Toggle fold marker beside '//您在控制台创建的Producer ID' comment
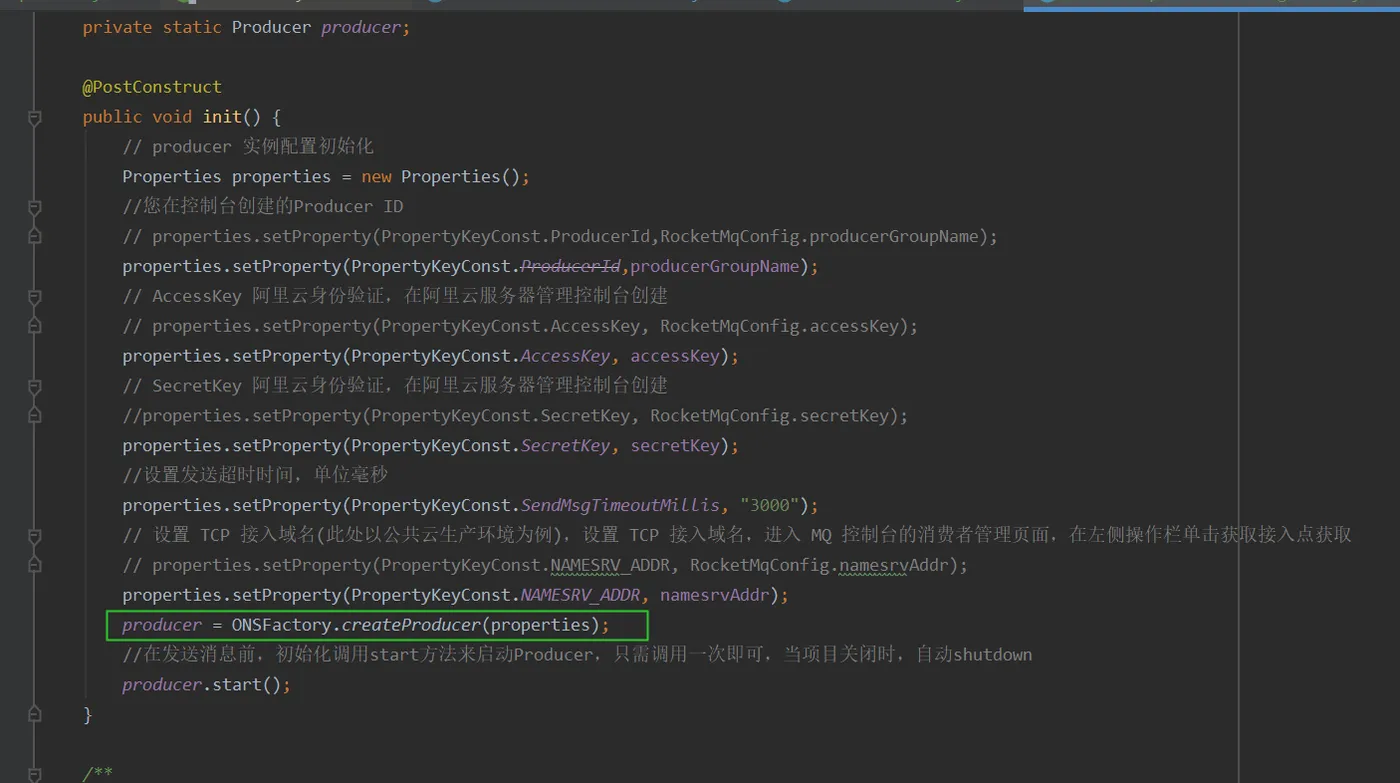Image resolution: width=1400 pixels, height=783 pixels. coord(35,207)
